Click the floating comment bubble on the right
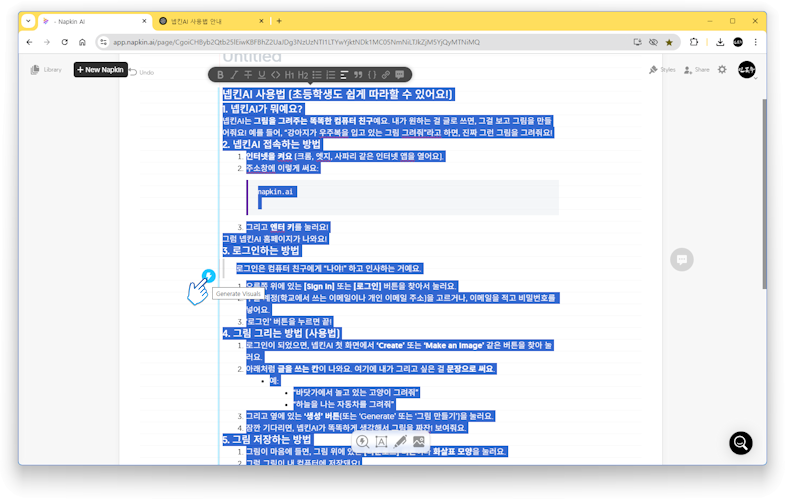 click(681, 259)
